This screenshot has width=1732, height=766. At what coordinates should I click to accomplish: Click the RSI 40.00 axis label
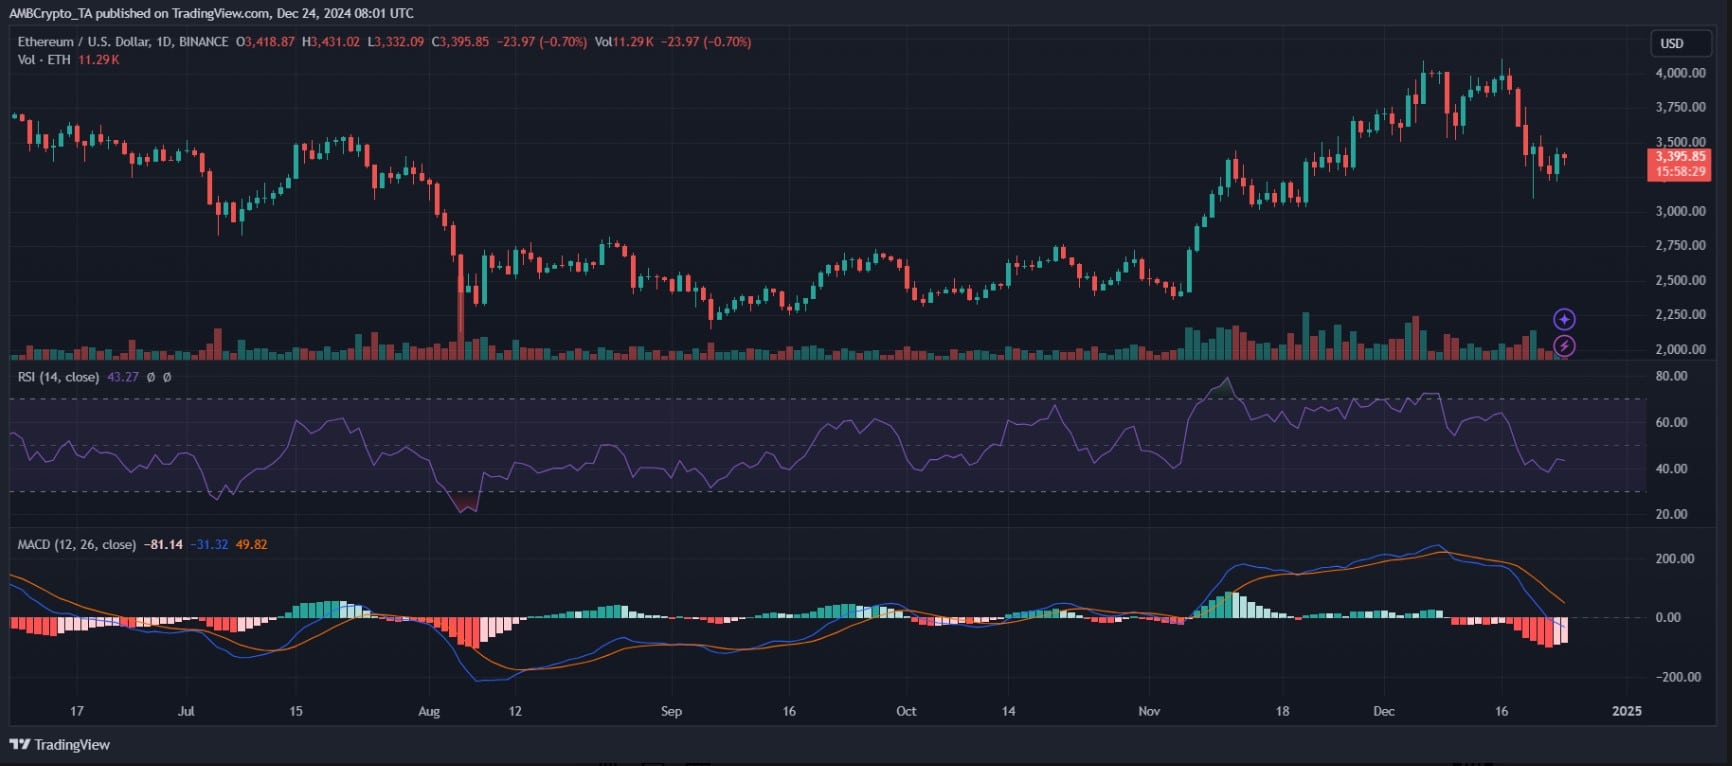pyautogui.click(x=1671, y=468)
